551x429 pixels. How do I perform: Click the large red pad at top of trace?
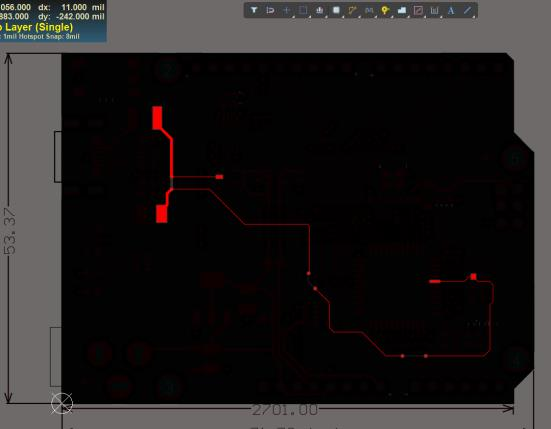(157, 118)
